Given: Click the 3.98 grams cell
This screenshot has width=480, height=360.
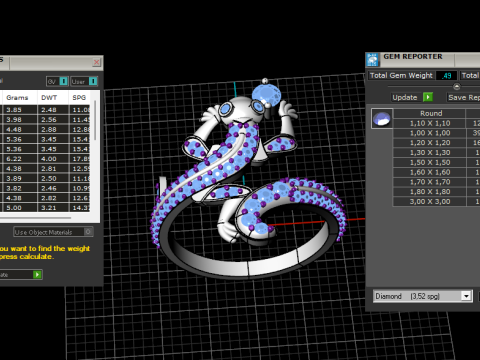Looking at the screenshot, I should point(20,119).
